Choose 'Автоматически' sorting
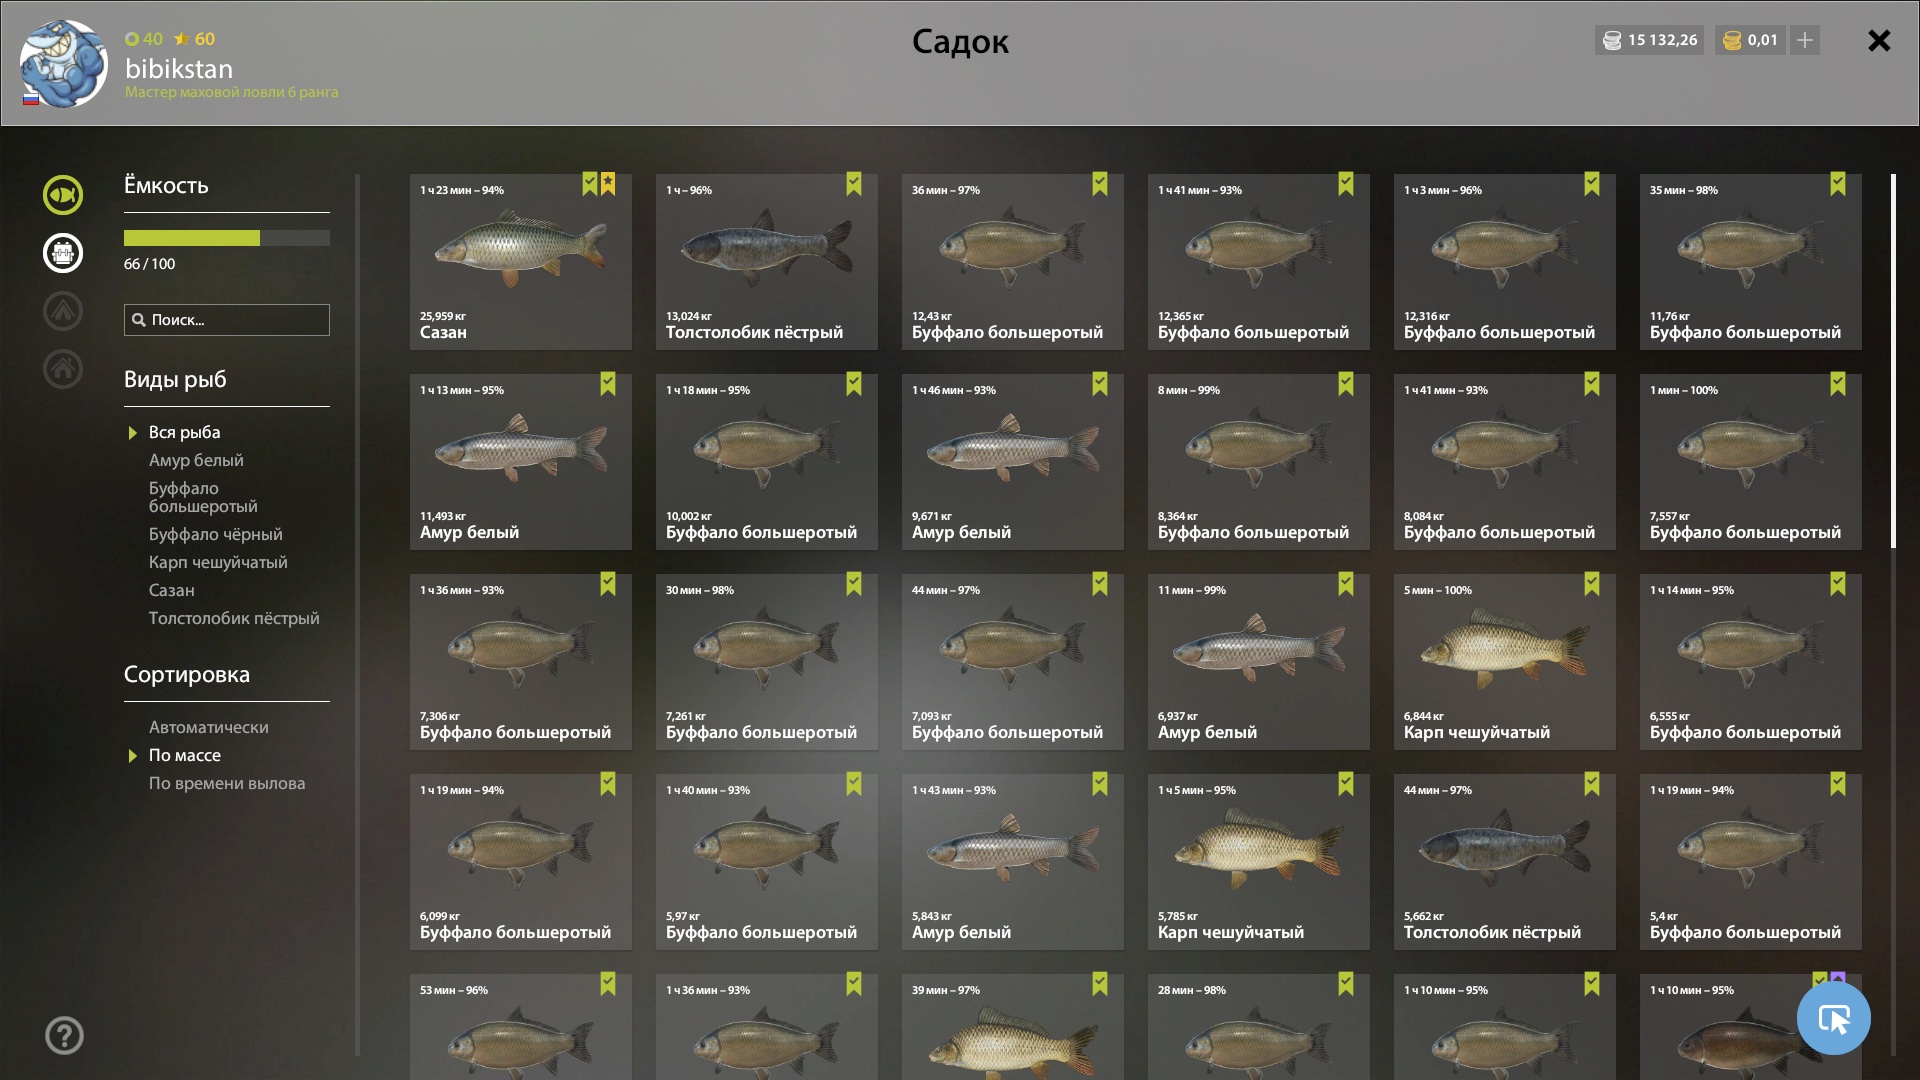Viewport: 1920px width, 1080px height. pyautogui.click(x=209, y=727)
